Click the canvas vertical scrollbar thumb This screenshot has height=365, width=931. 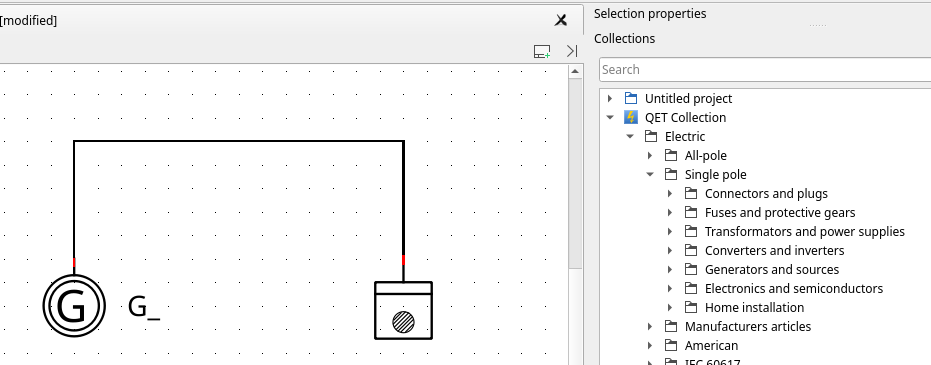coord(575,172)
